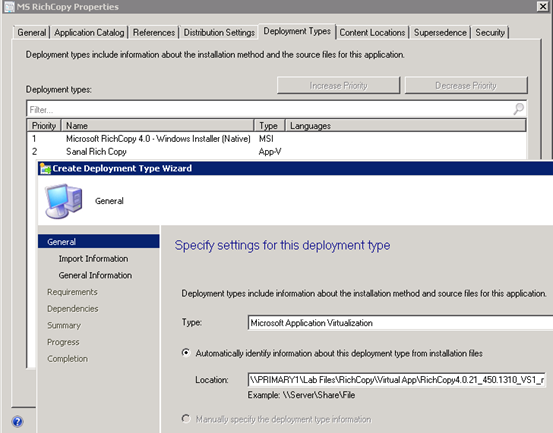Image resolution: width=553 pixels, height=433 pixels.
Task: Click the Location path input field
Action: [397, 380]
